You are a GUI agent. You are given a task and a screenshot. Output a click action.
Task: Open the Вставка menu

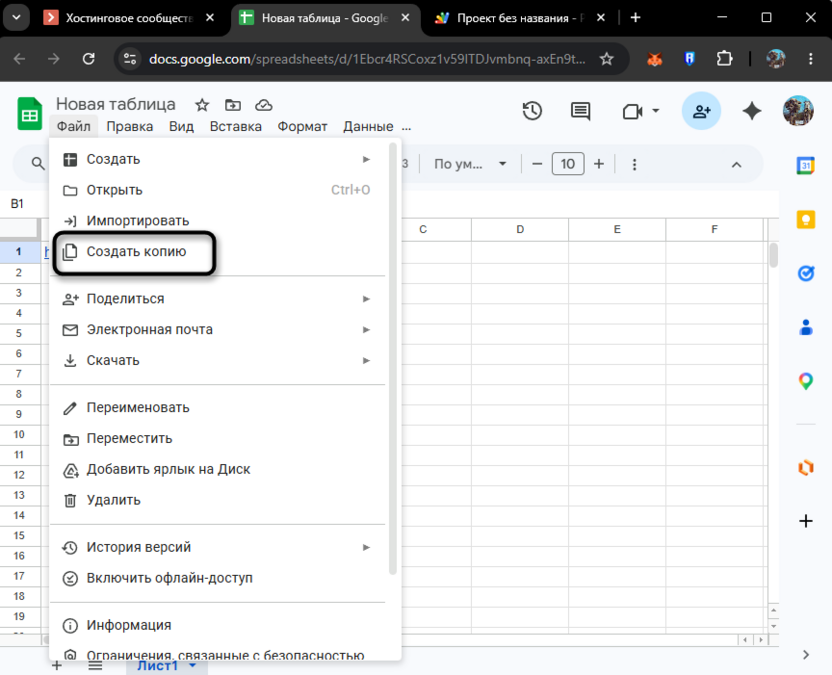pos(236,126)
